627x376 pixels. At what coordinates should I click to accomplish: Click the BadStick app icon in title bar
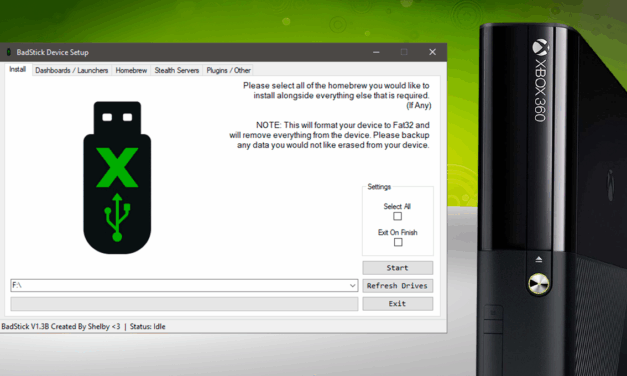pyautogui.click(x=8, y=52)
